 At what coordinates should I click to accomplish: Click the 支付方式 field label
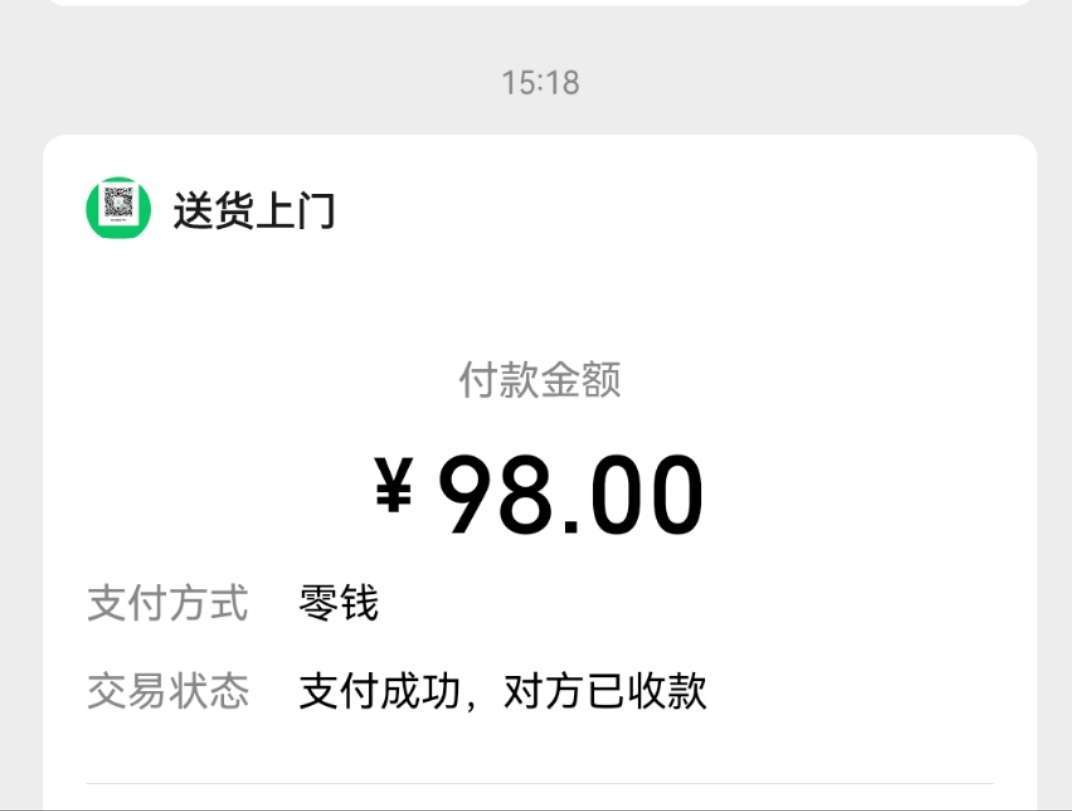click(167, 604)
